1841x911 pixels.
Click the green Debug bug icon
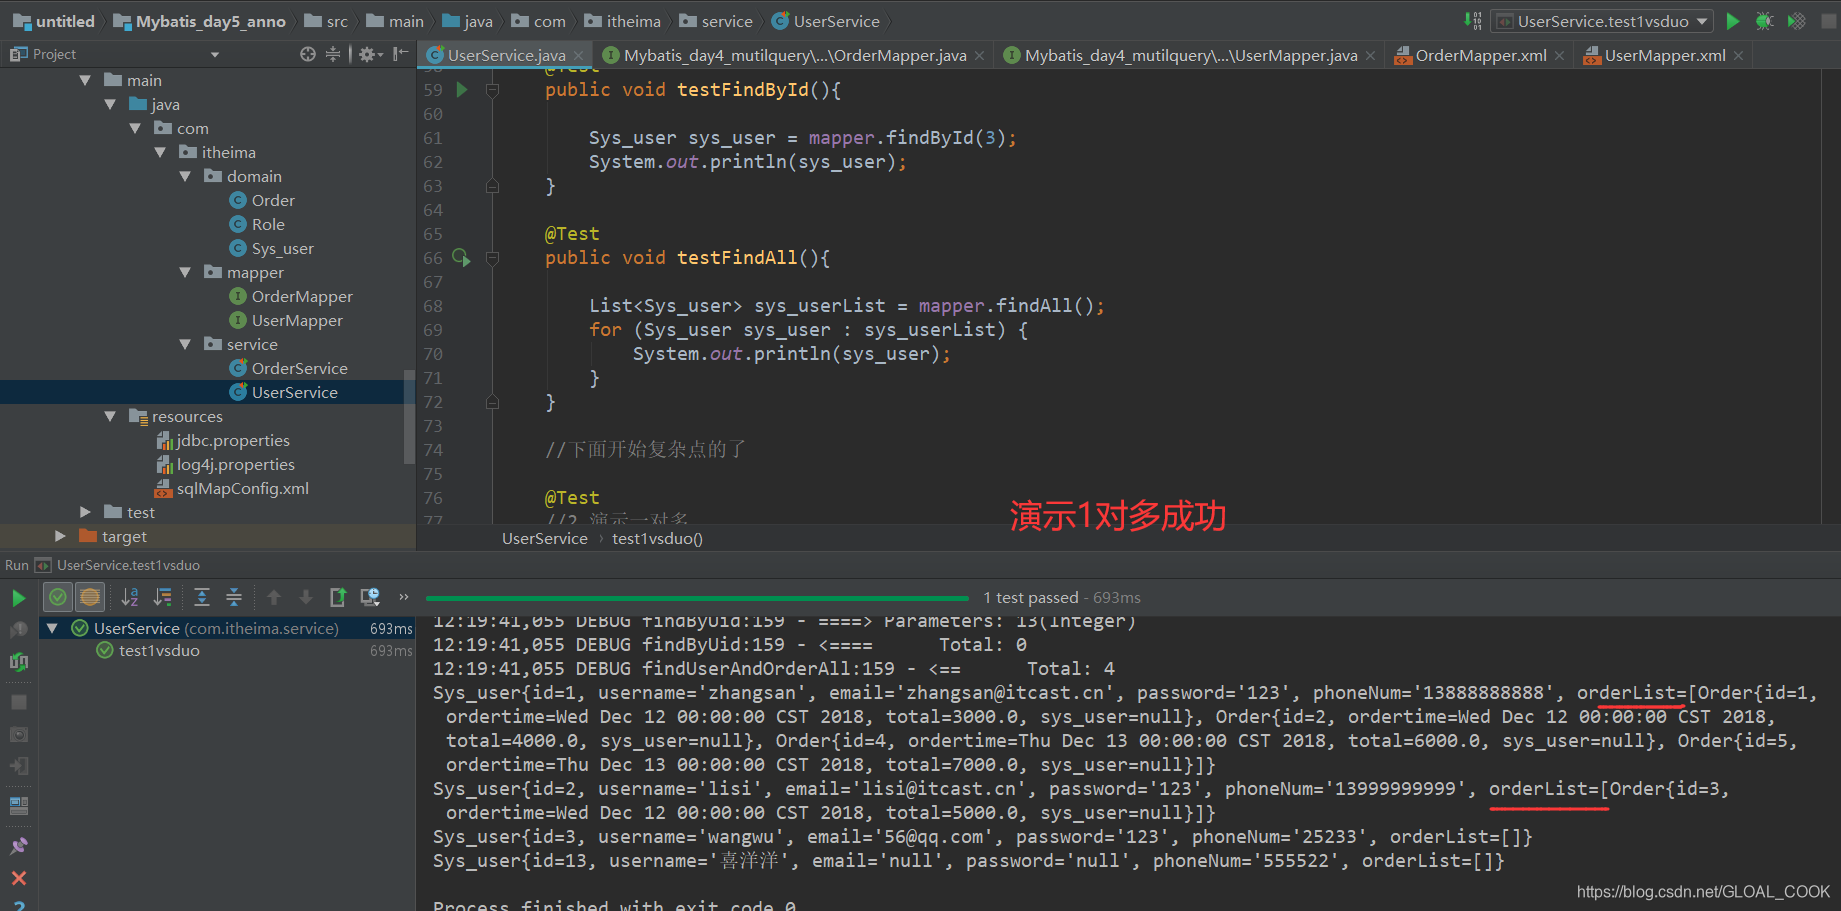1765,21
